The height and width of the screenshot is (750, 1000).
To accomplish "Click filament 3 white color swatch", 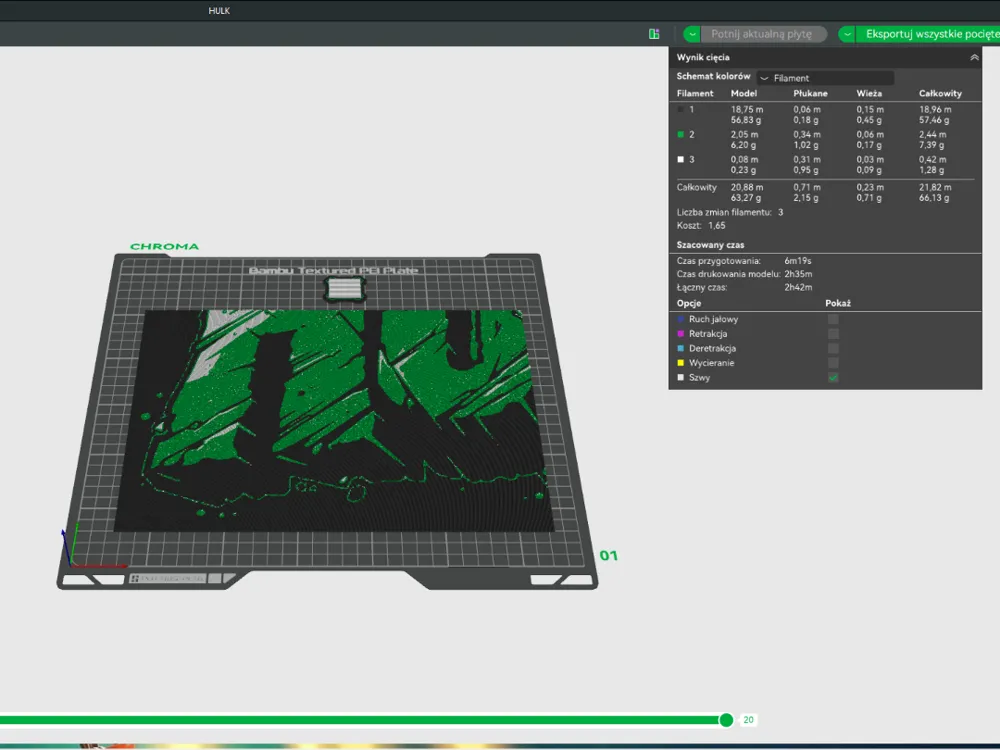I will [680, 159].
